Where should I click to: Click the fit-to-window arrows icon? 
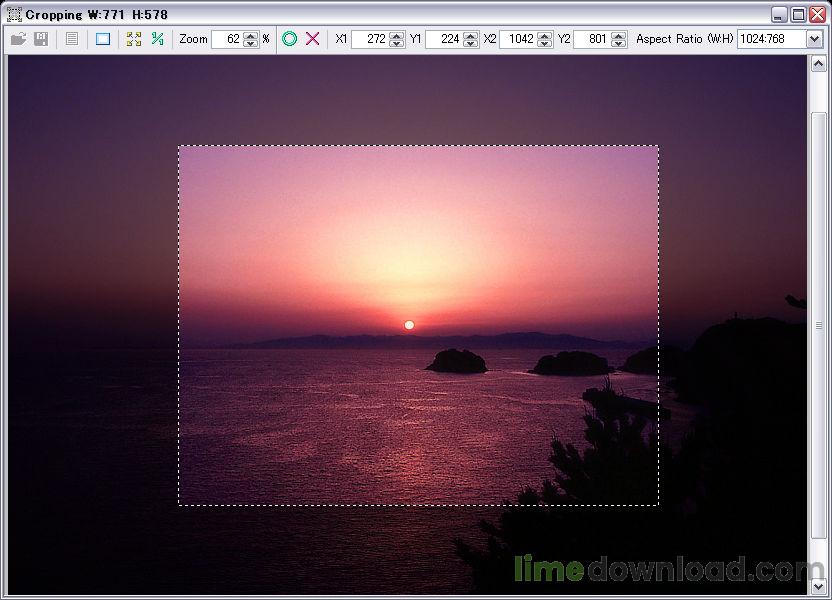coord(133,39)
